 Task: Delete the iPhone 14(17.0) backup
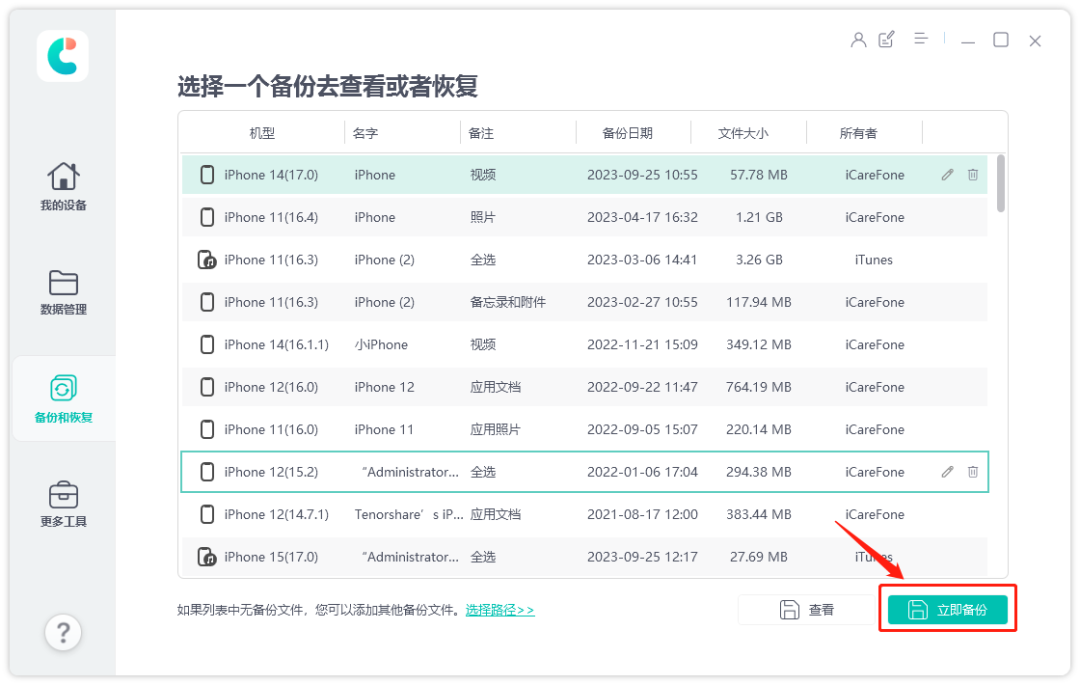tap(973, 175)
